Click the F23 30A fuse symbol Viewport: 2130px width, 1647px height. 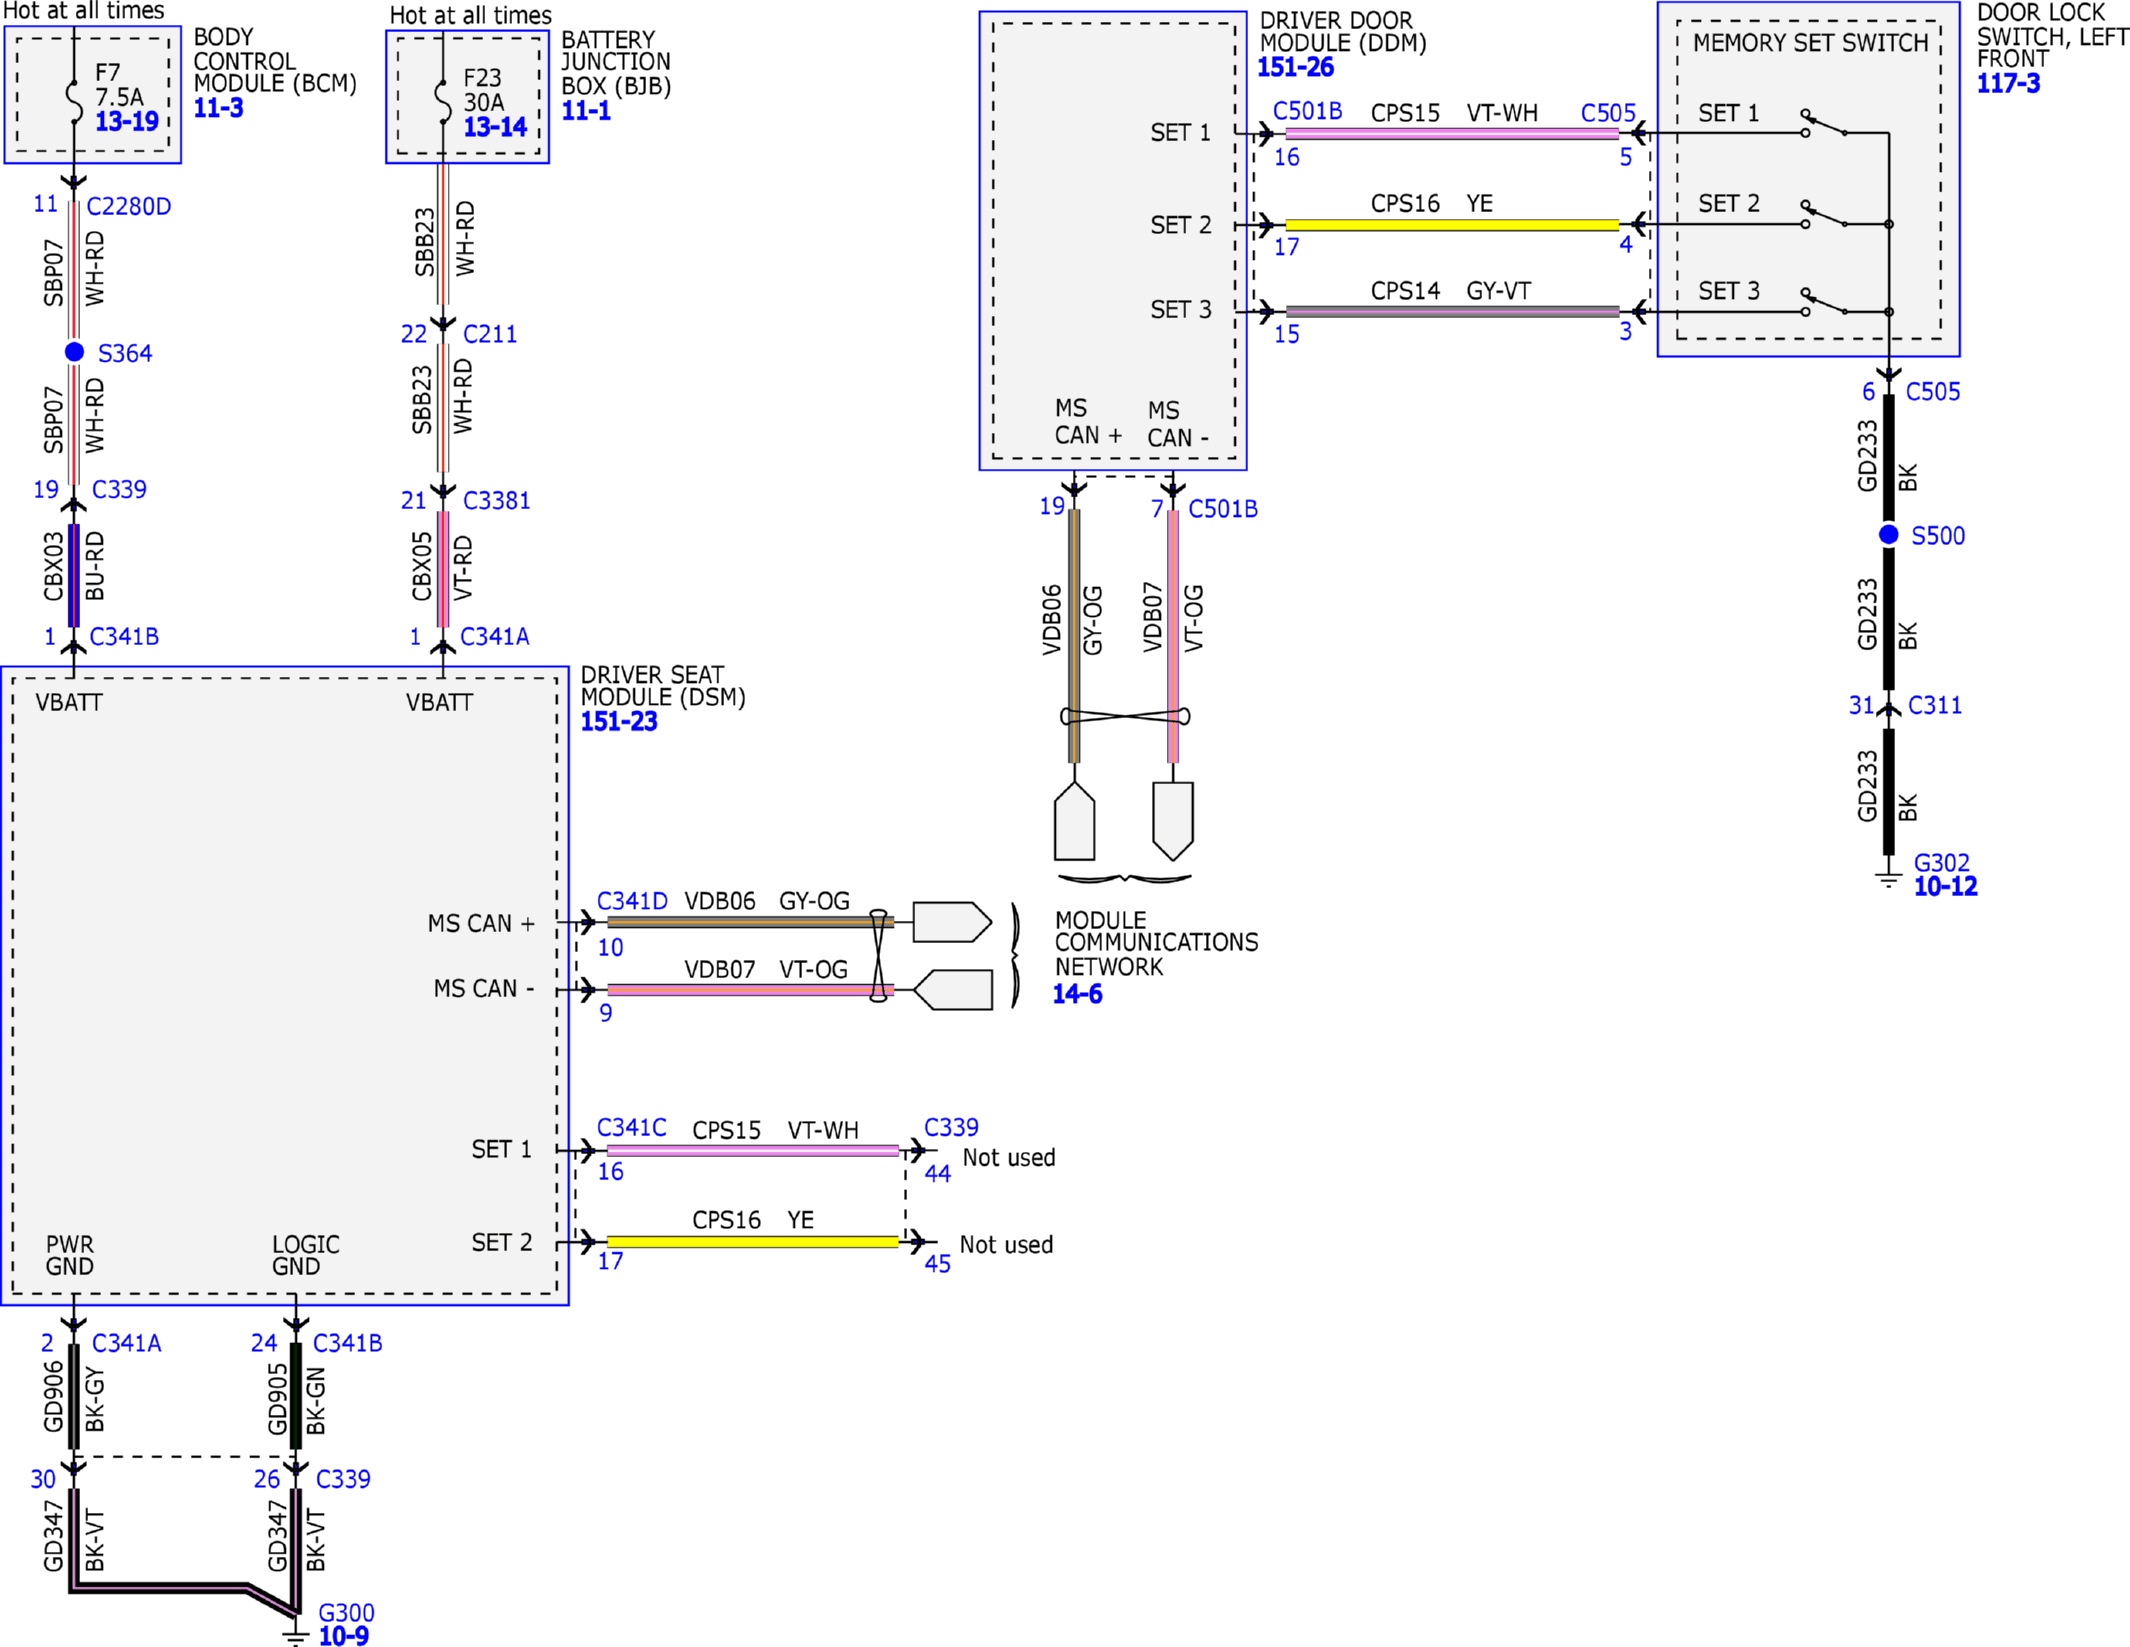tap(442, 100)
